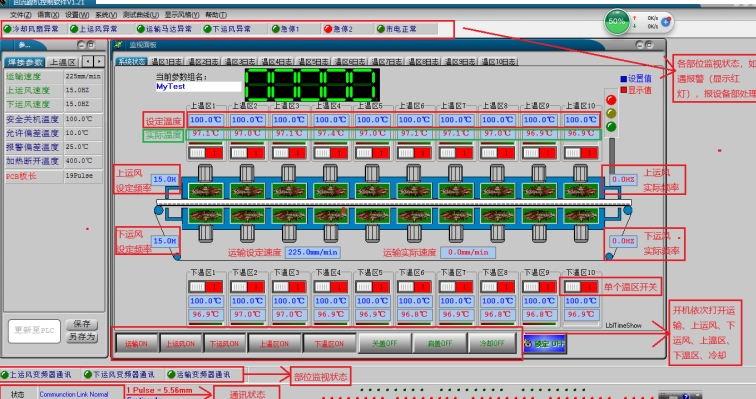This screenshot has height=399, width=756.
Task: Click the 50% green network speed circle
Action: [x=617, y=21]
